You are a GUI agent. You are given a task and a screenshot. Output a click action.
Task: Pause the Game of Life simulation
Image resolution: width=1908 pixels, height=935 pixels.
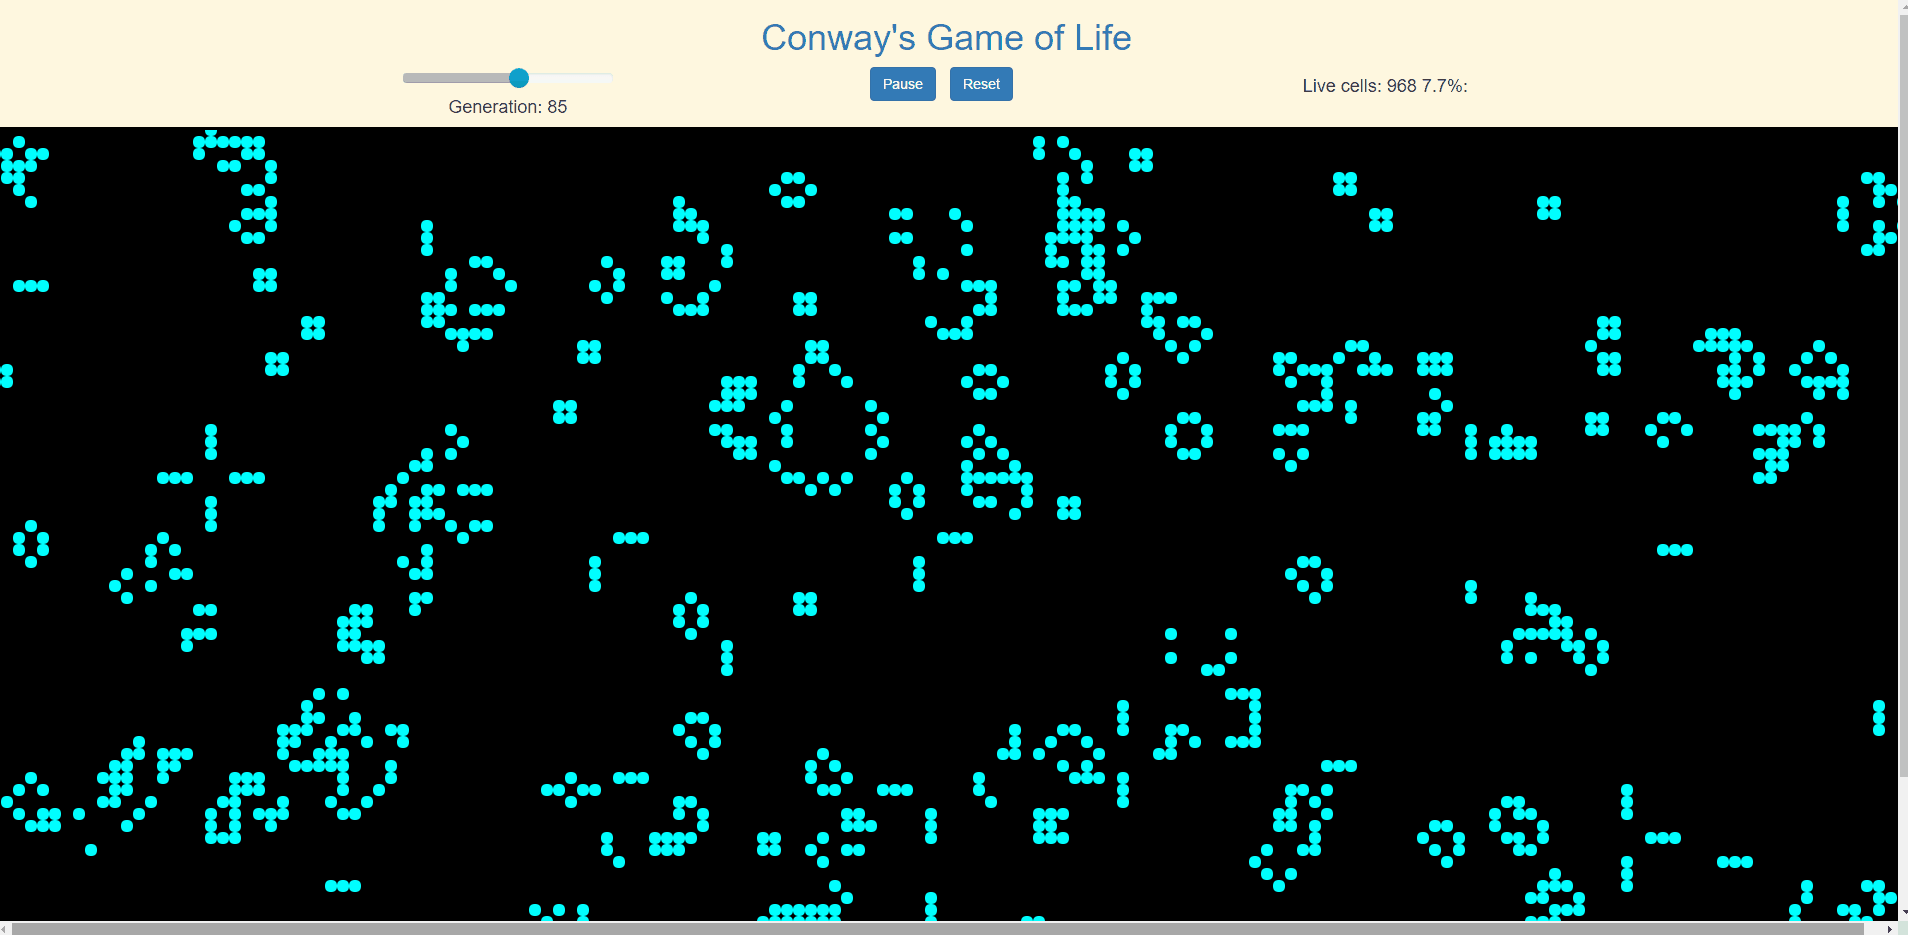(902, 84)
